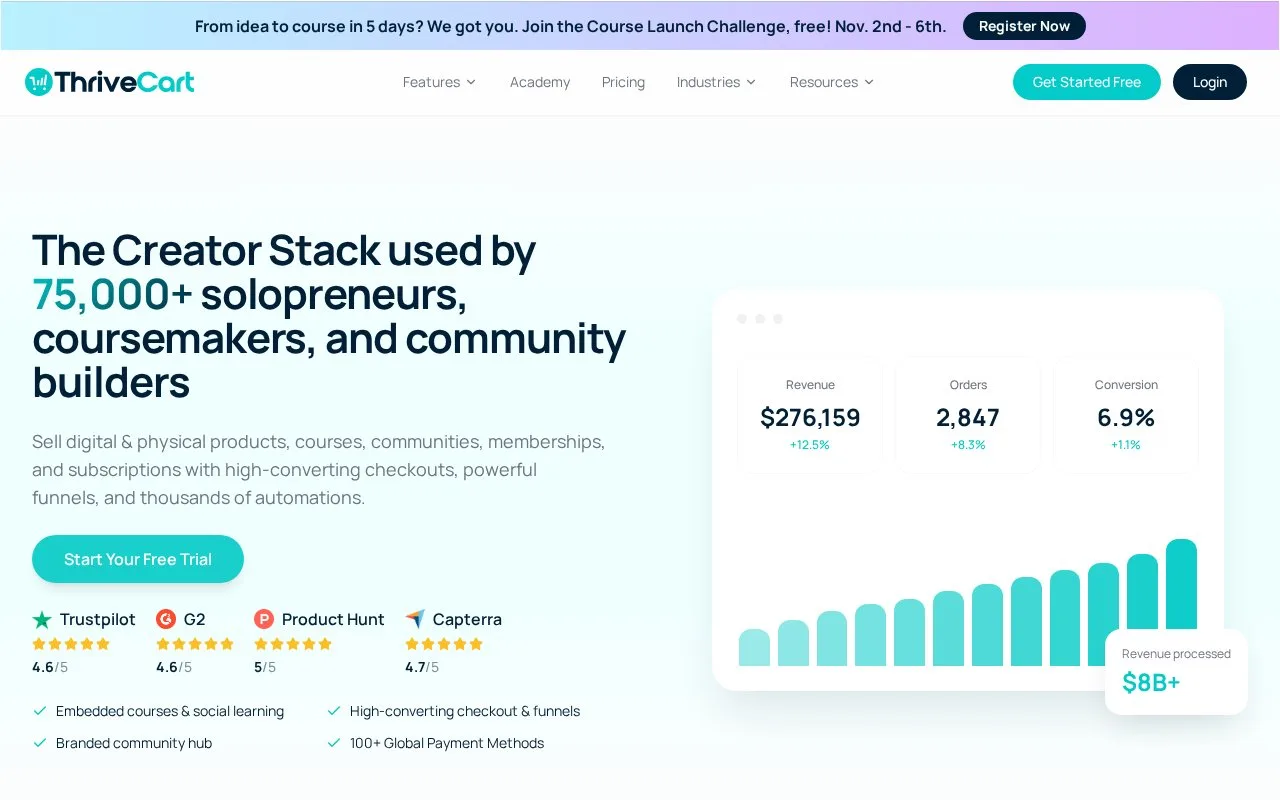Click the G2 five-star rating row
Screen dimensions: 1280x800
(195, 644)
